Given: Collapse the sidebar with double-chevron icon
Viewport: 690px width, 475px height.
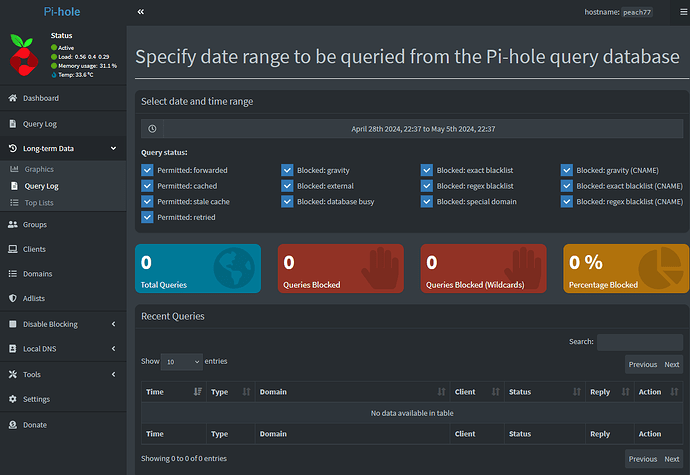Looking at the screenshot, I should click(141, 12).
